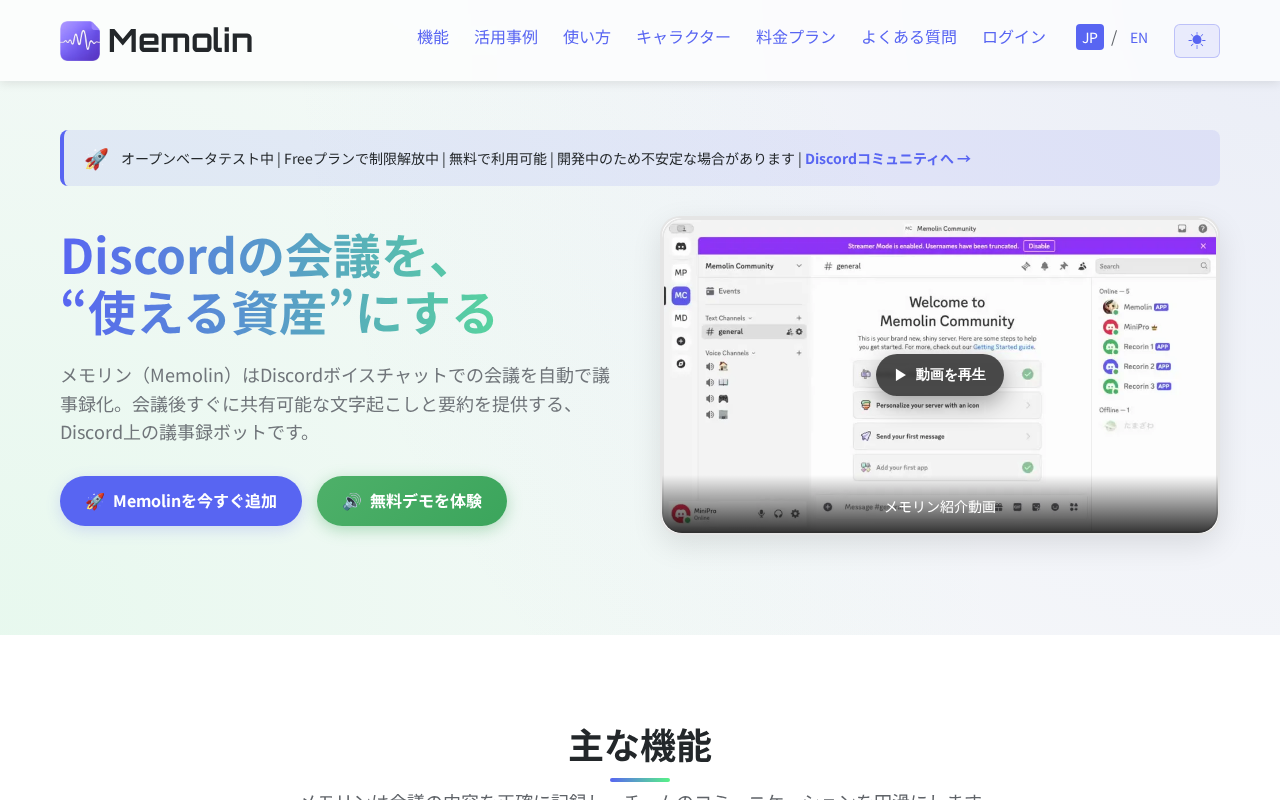
Task: Open the キャラクター menu item
Action: [x=683, y=38]
